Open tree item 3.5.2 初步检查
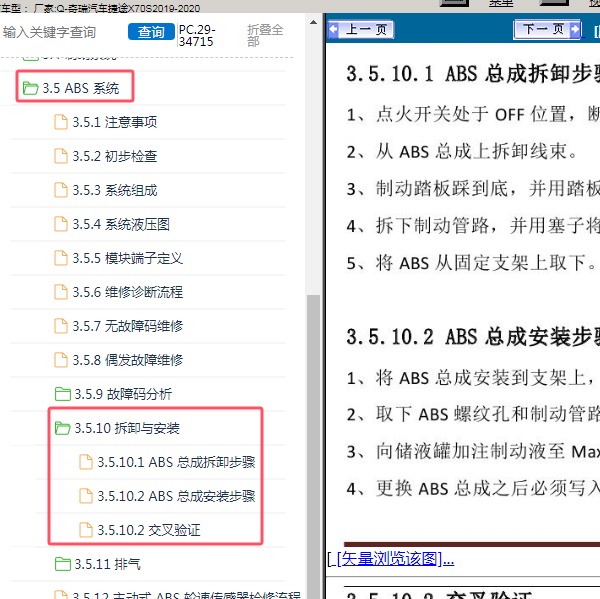Image resolution: width=600 pixels, height=599 pixels. tap(115, 156)
